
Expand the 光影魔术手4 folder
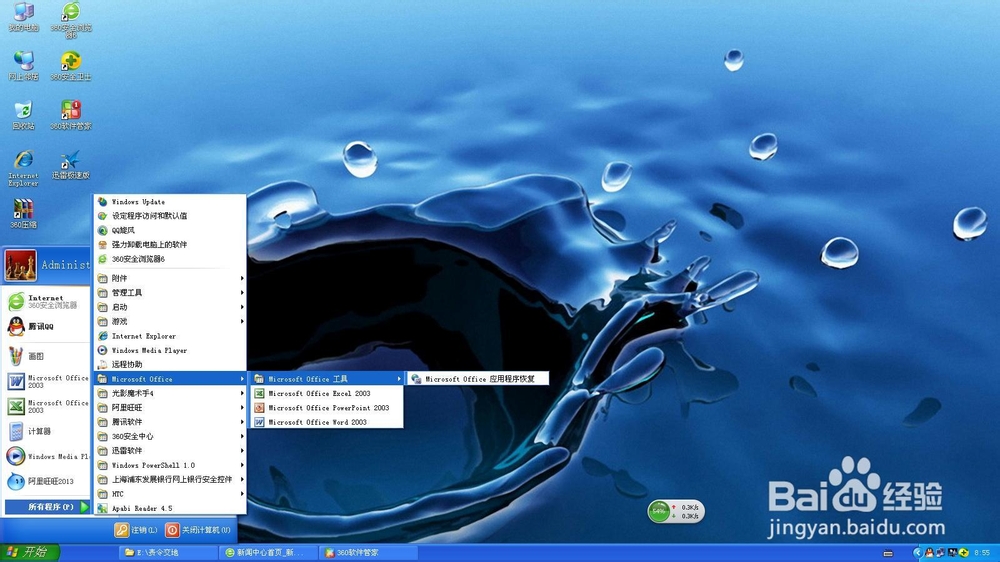click(170, 394)
